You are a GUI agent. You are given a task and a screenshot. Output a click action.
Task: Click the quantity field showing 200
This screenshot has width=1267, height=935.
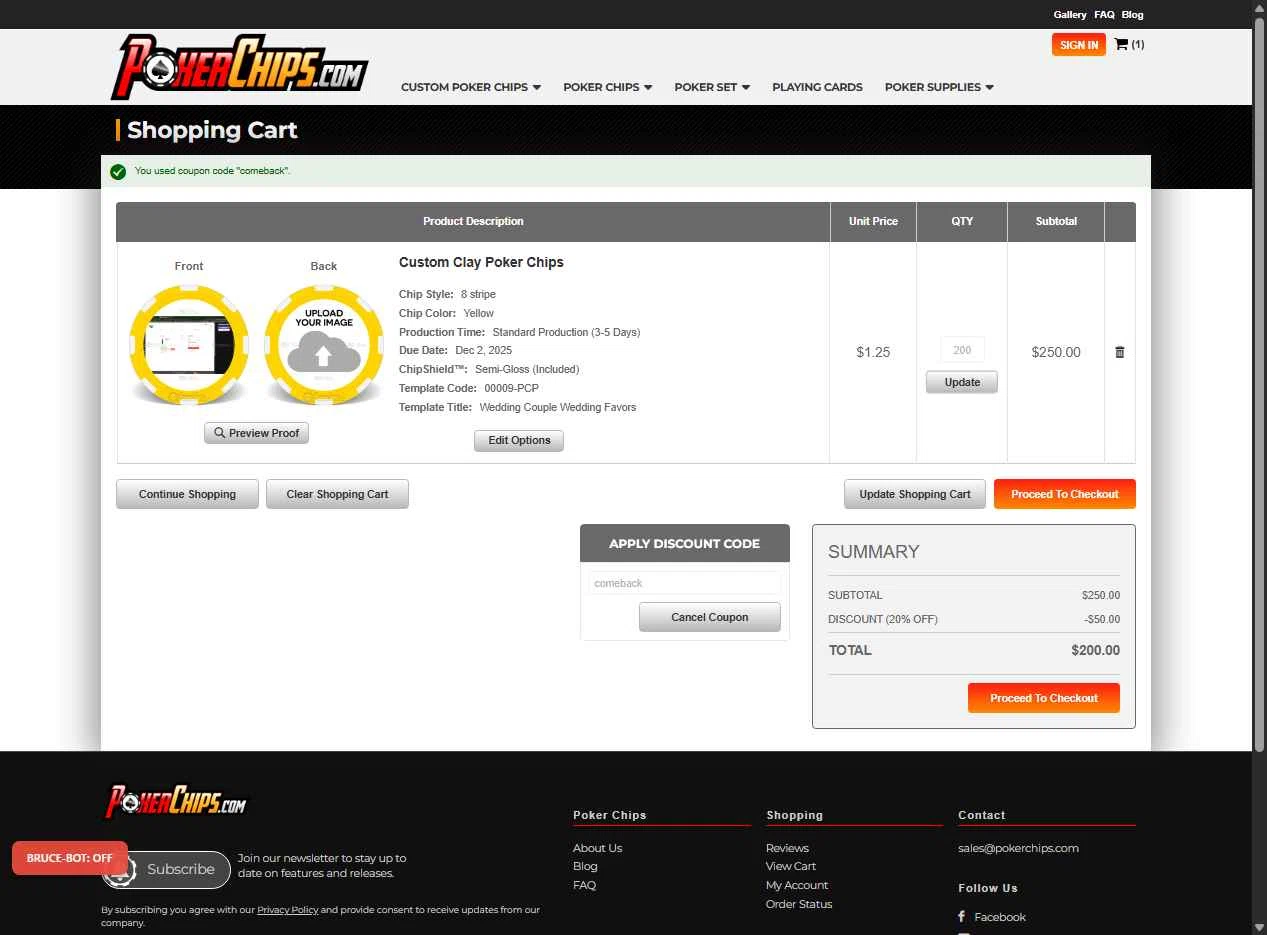[962, 350]
